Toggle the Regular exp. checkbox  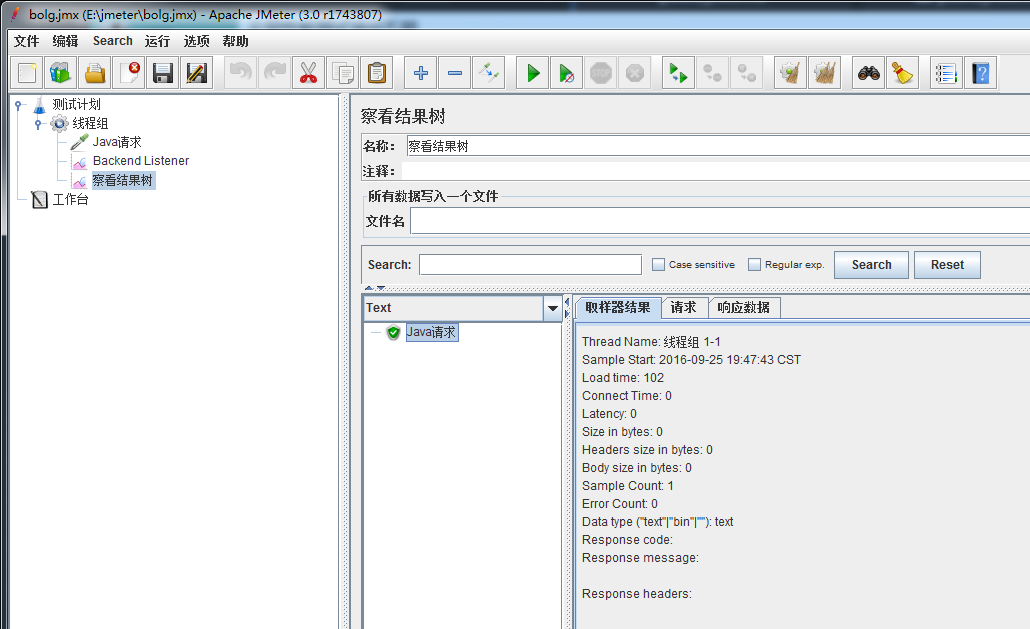pos(754,265)
